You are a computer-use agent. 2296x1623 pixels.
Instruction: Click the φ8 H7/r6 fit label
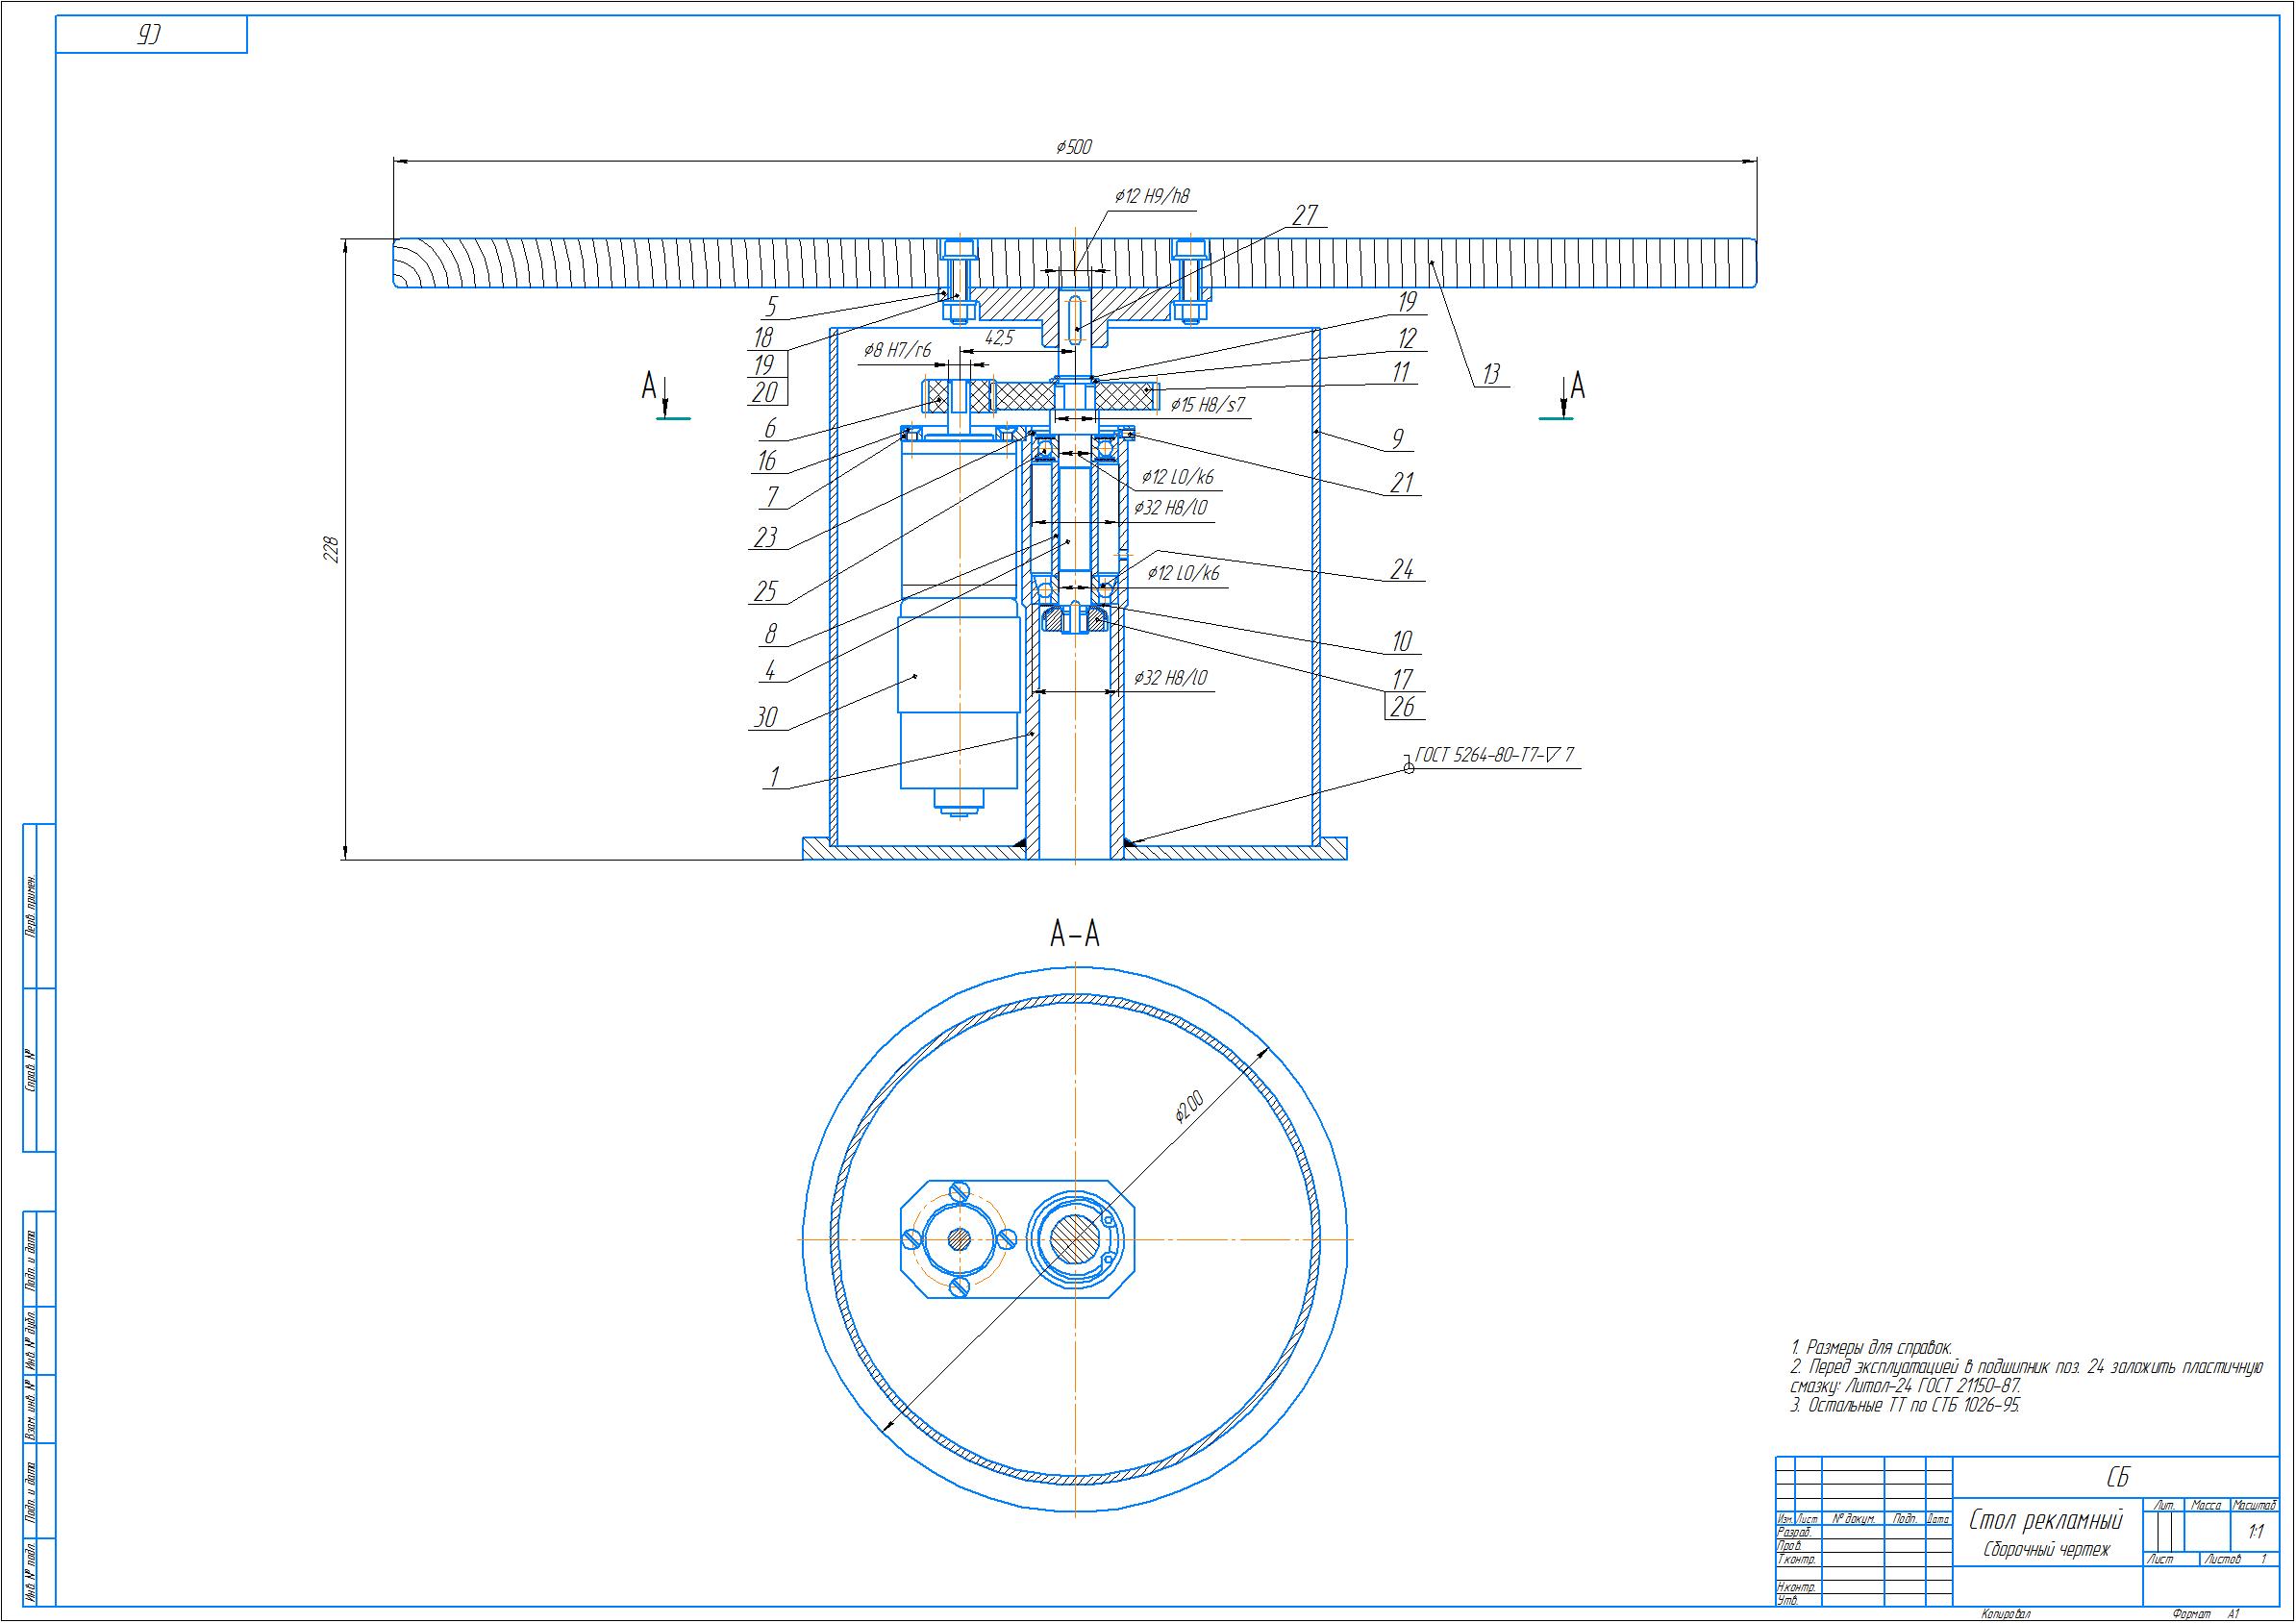[897, 350]
